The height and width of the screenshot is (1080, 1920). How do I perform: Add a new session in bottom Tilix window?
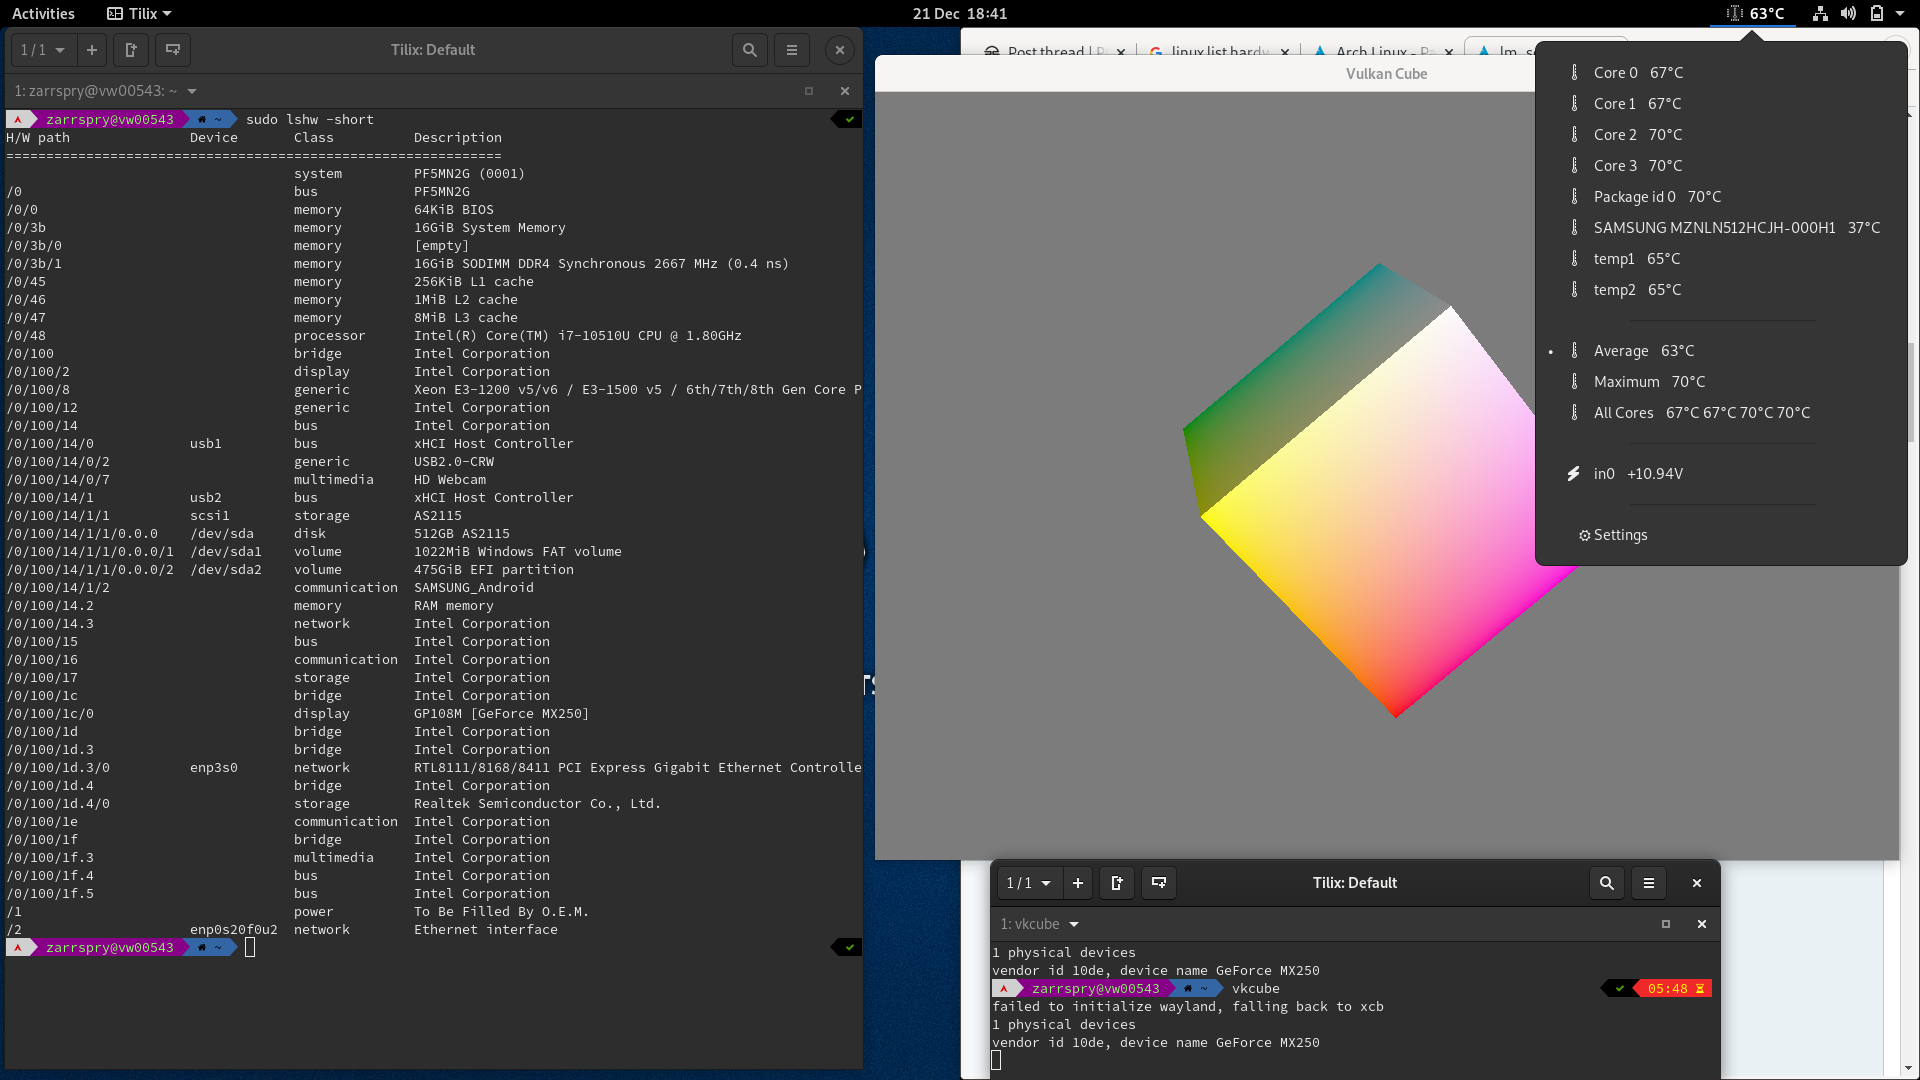point(1078,883)
